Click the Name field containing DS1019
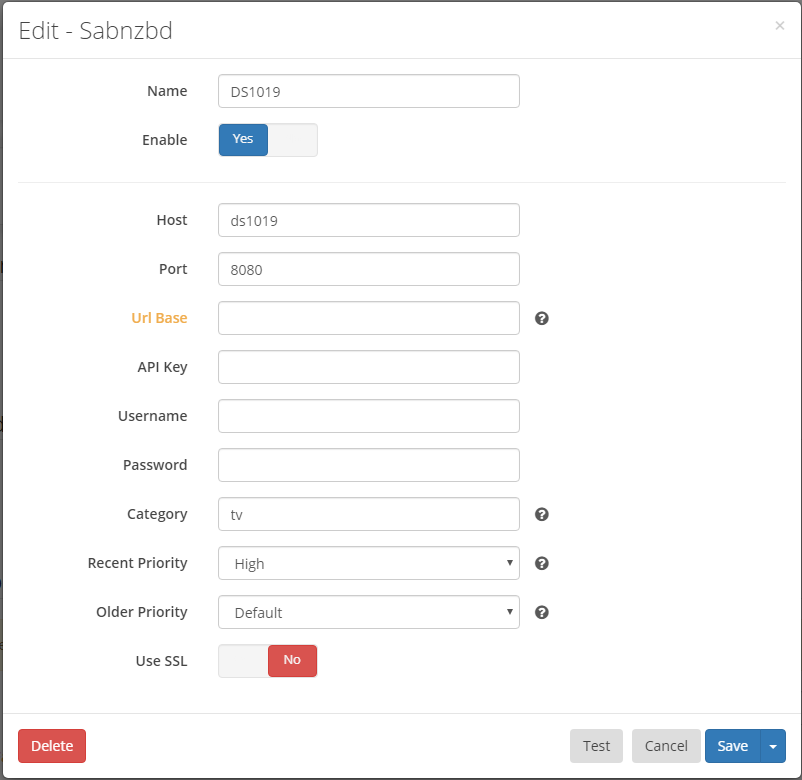Image resolution: width=802 pixels, height=780 pixels. coord(368,91)
